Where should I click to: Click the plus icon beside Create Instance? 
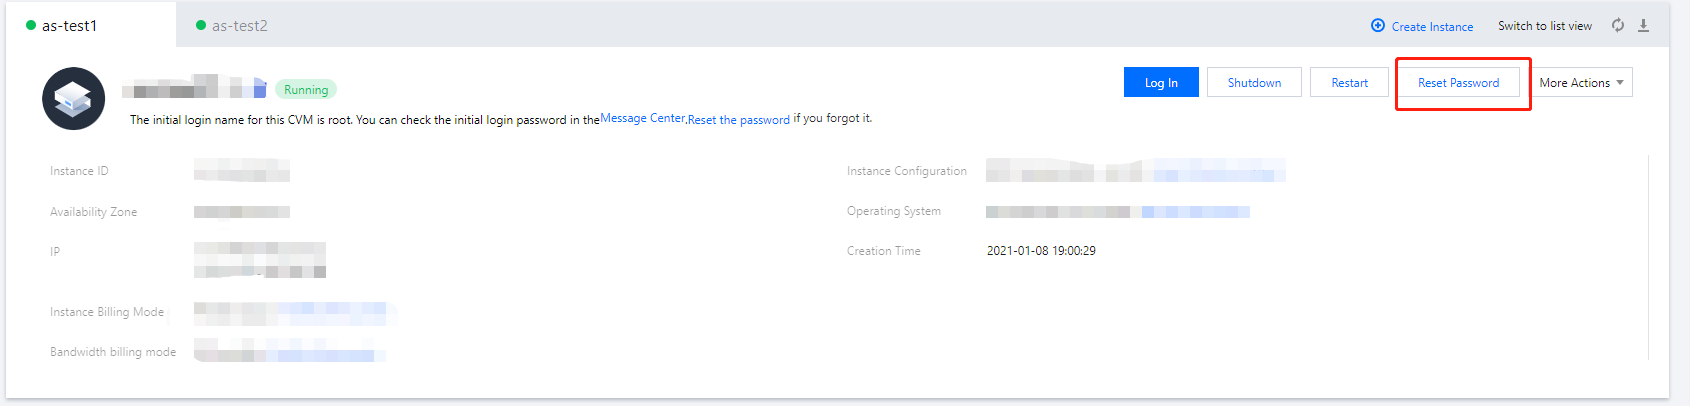coord(1378,26)
